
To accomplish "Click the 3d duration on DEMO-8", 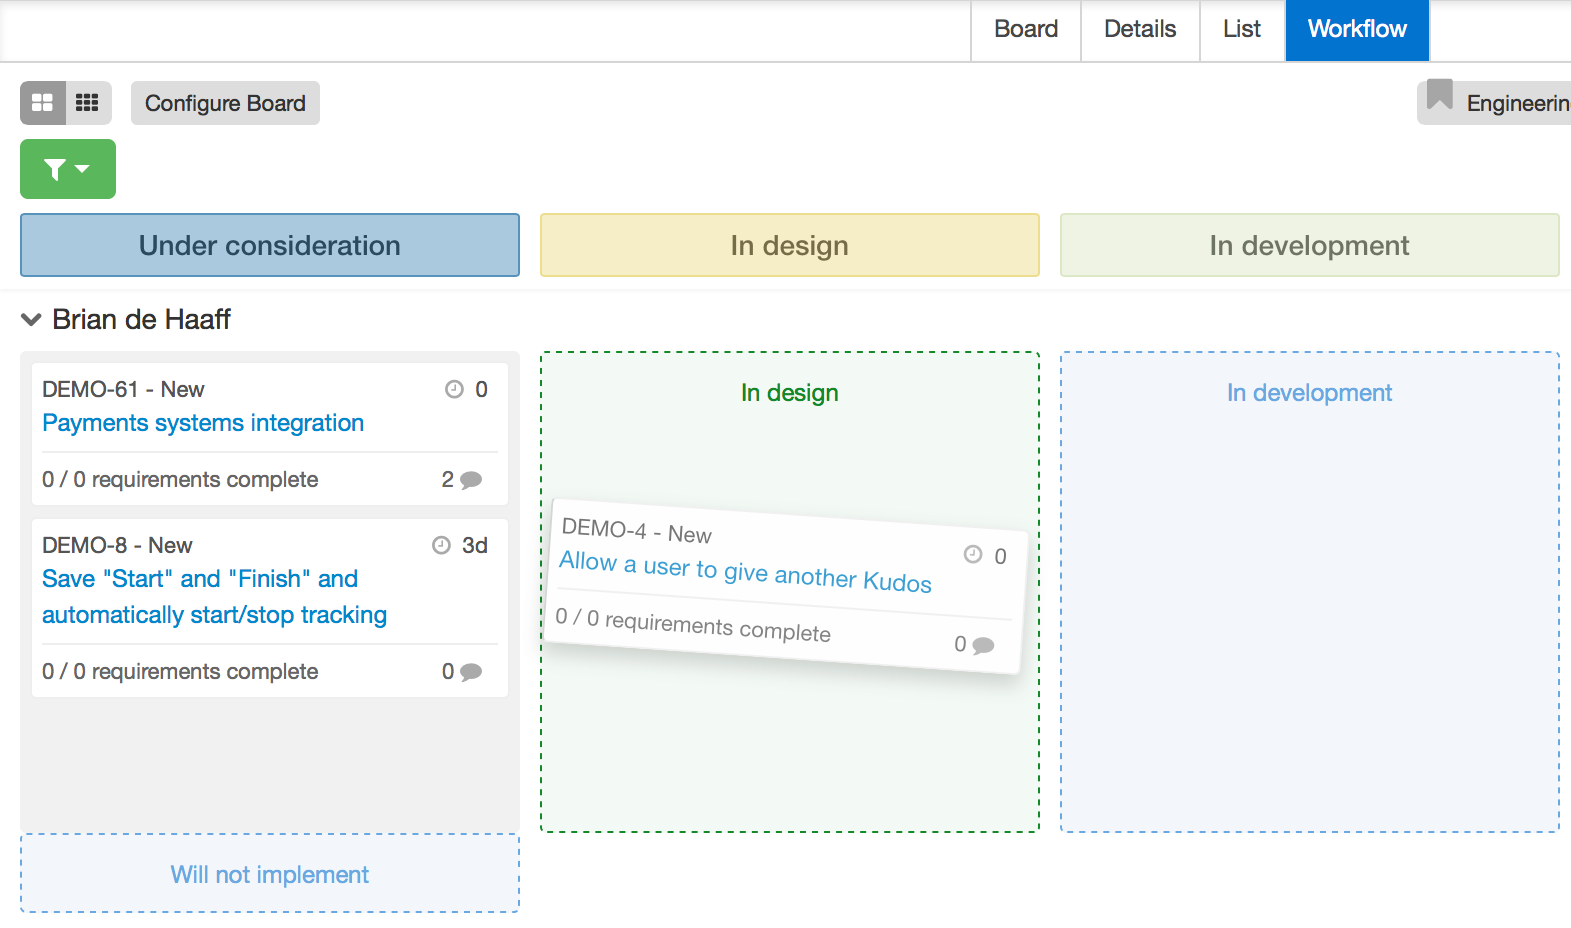I will pos(475,545).
